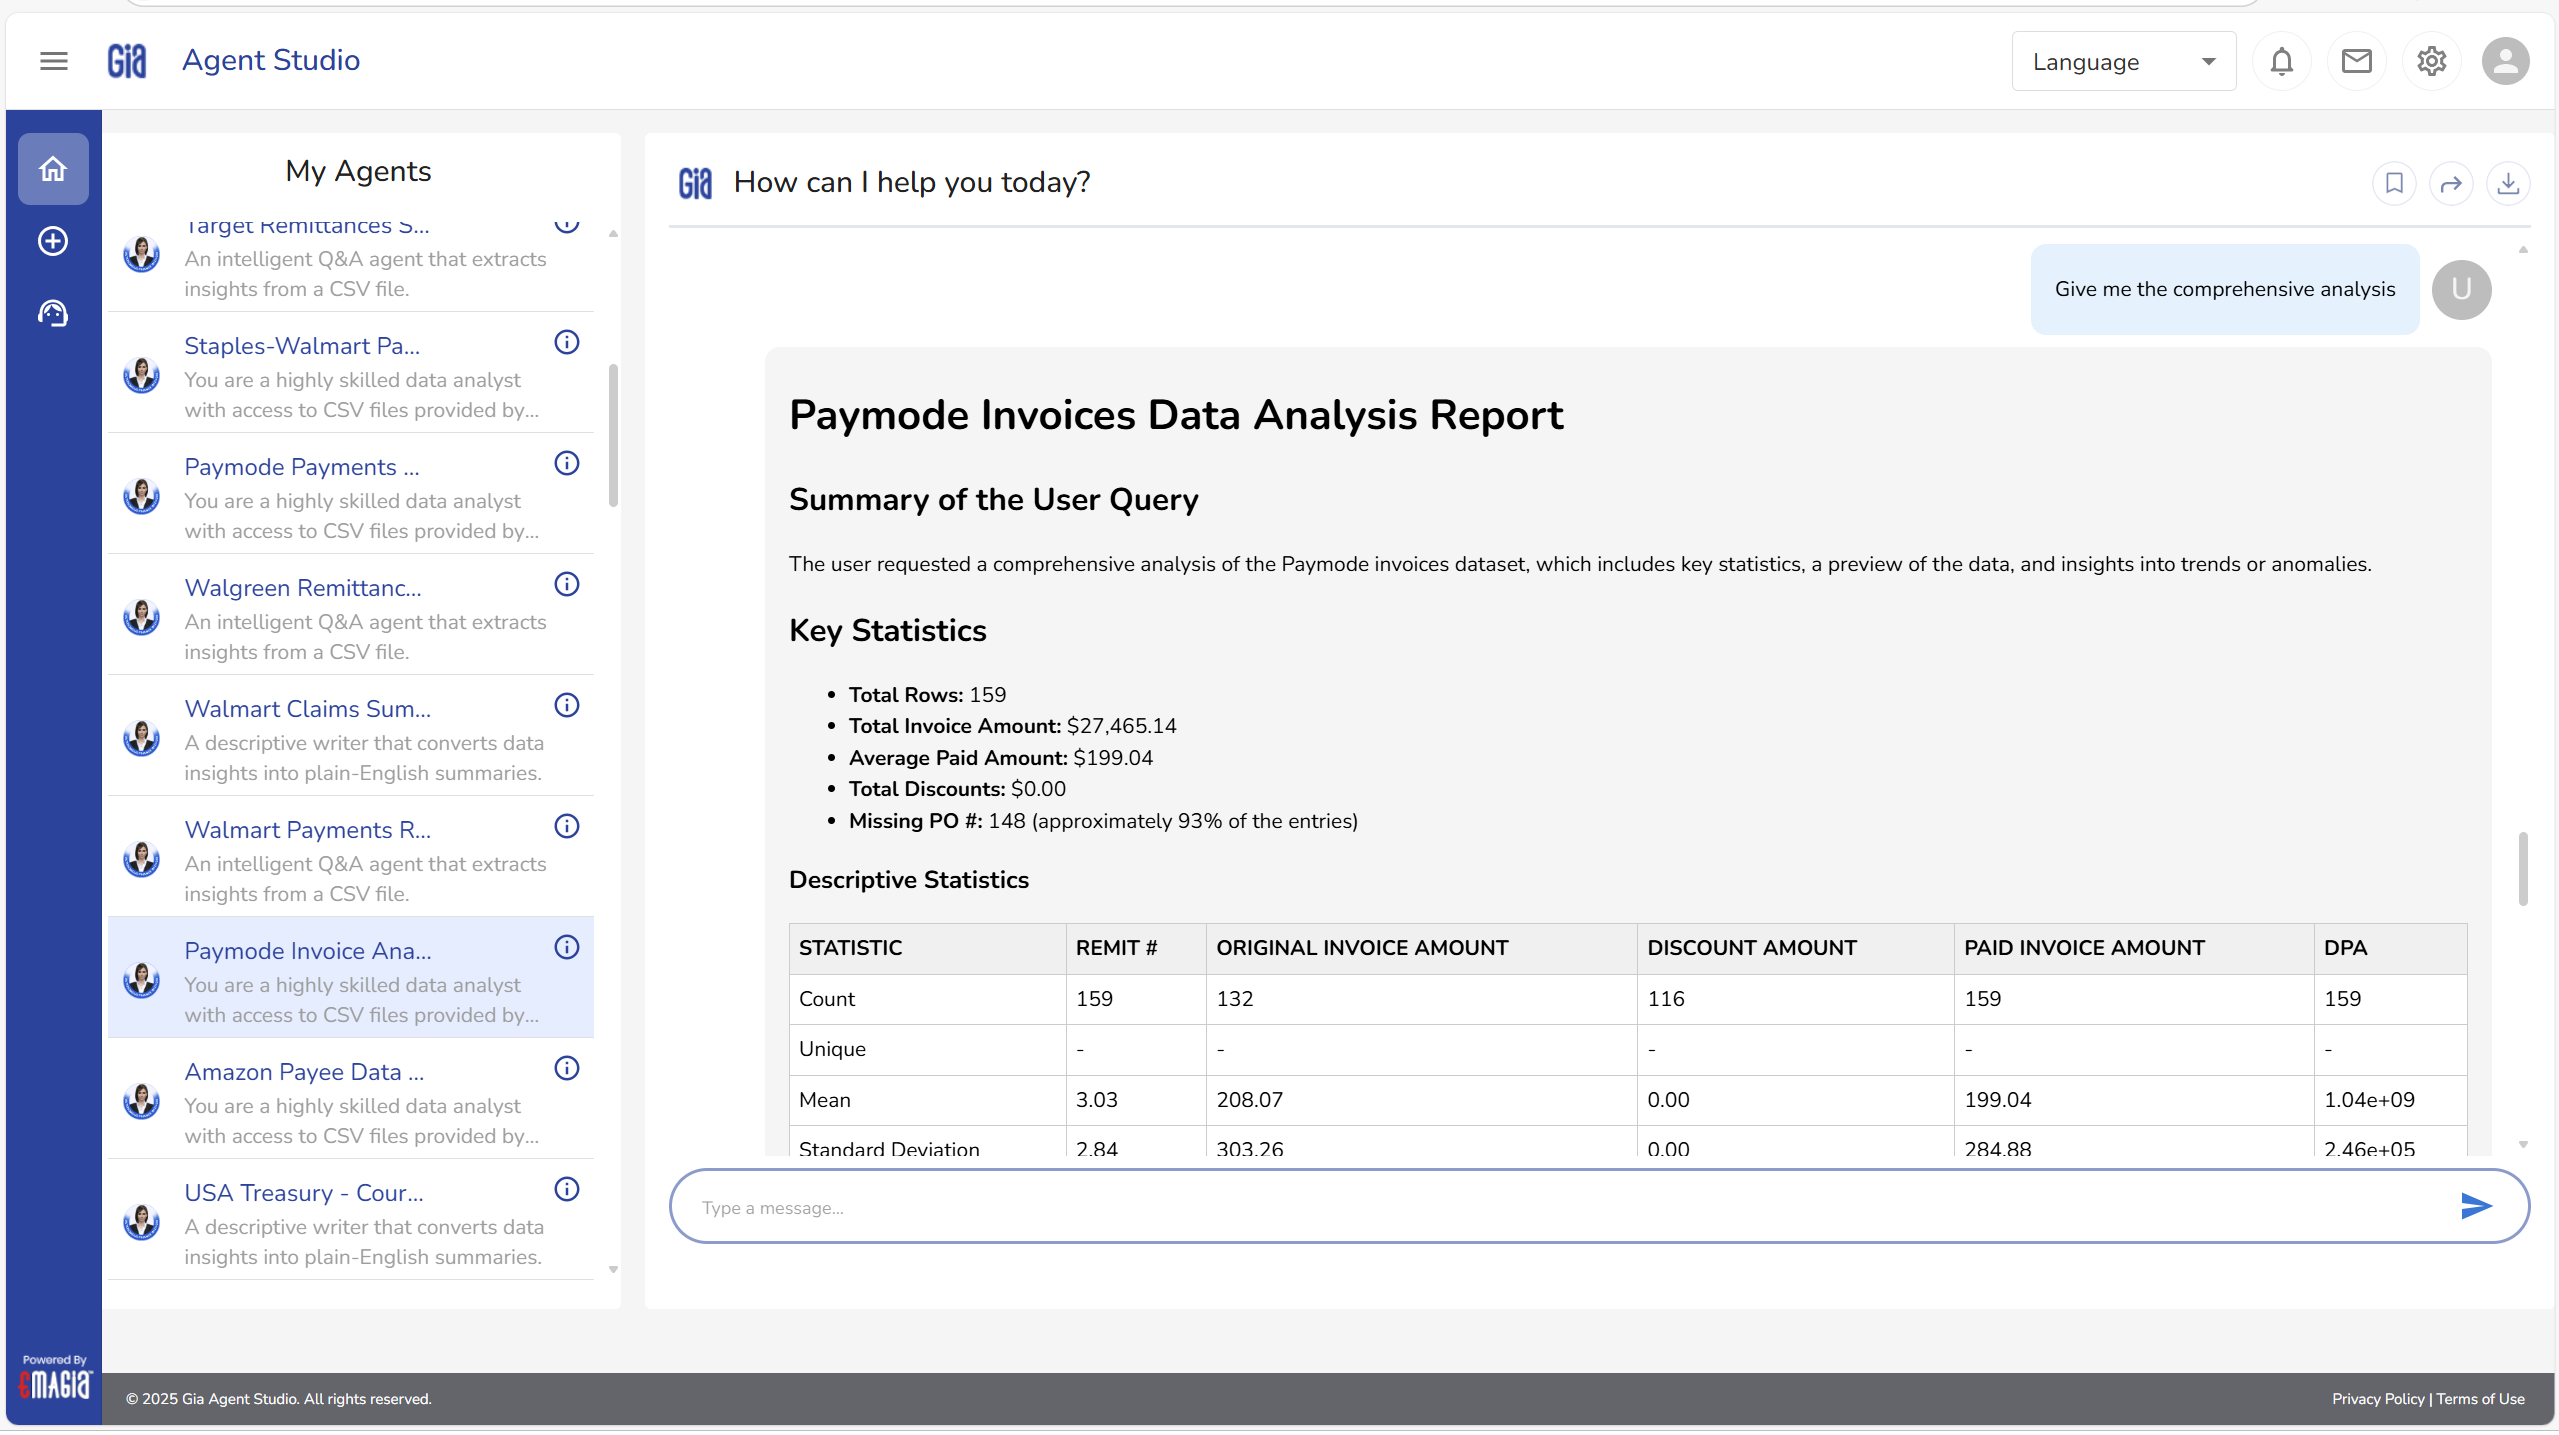2559x1435 pixels.
Task: Click the user 'U' avatar in chat
Action: 2461,290
